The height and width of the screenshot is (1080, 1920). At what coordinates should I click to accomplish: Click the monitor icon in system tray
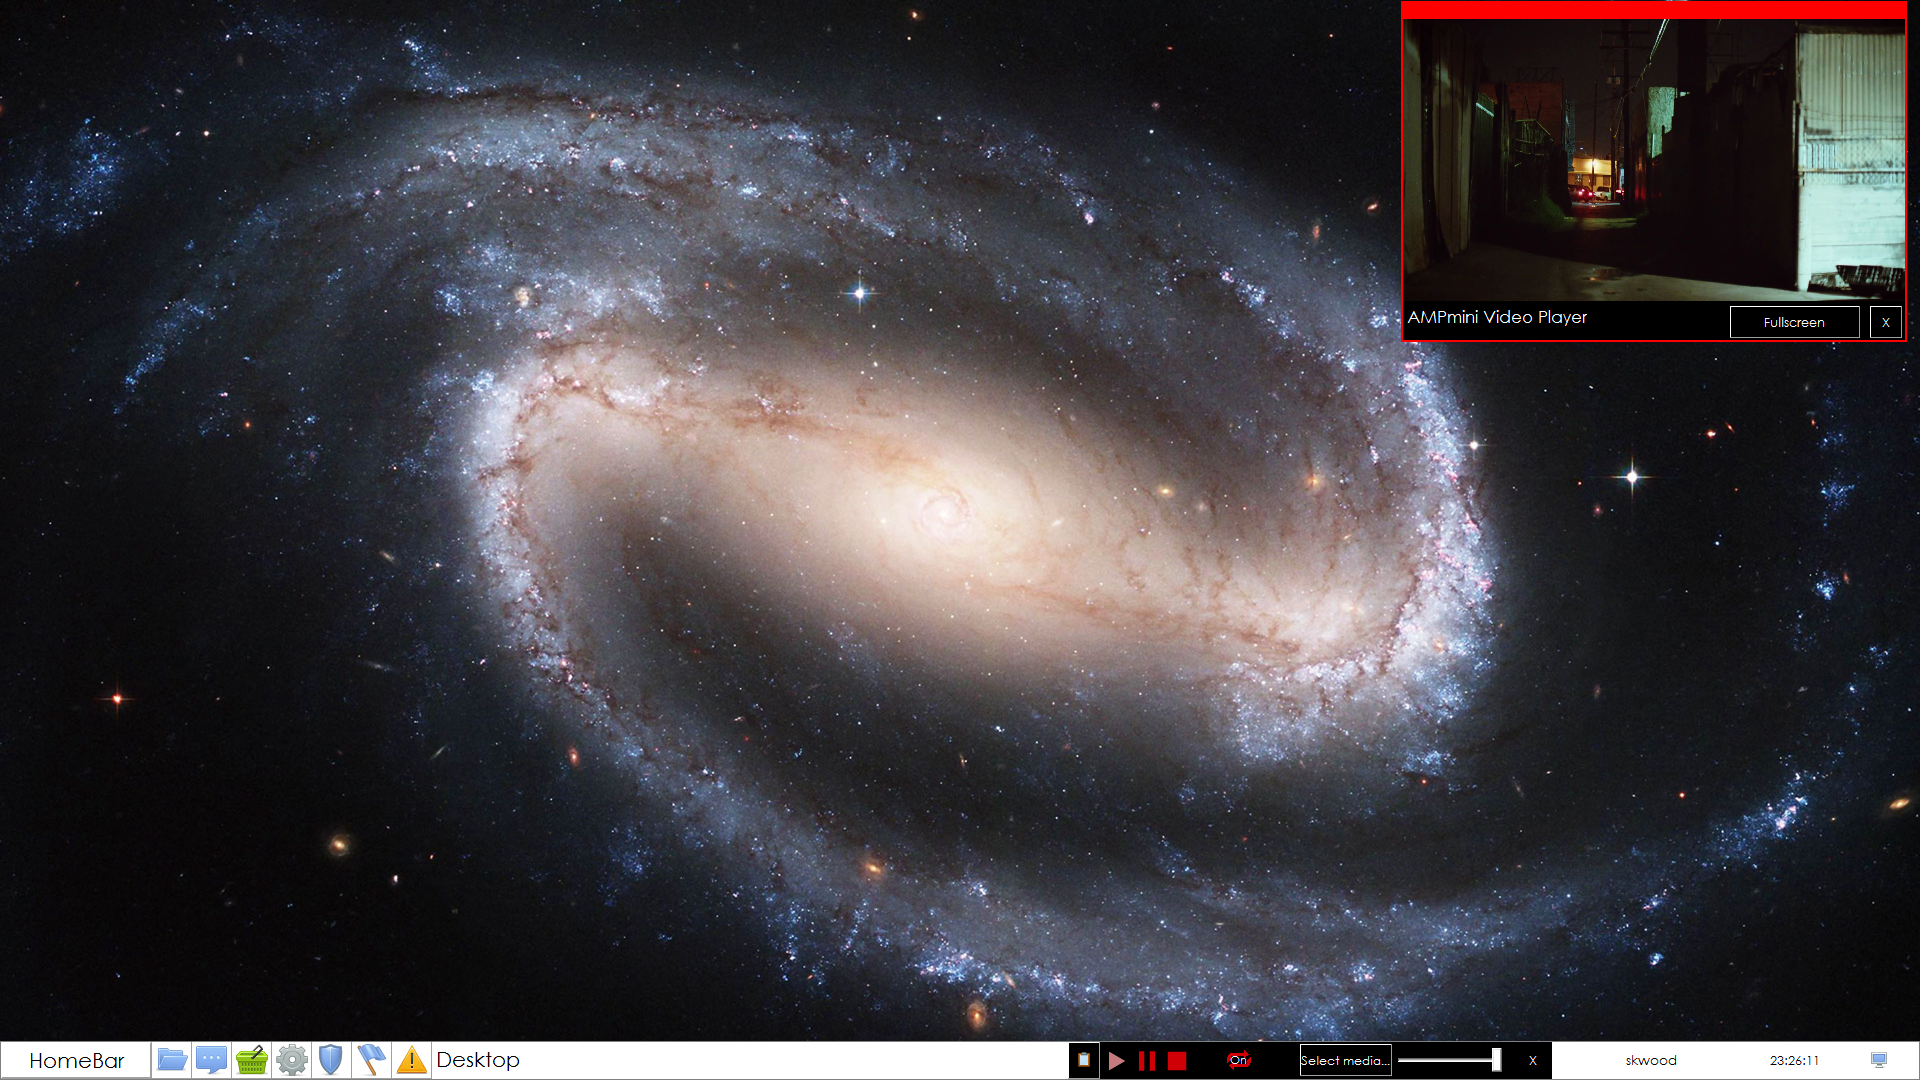[1879, 1060]
